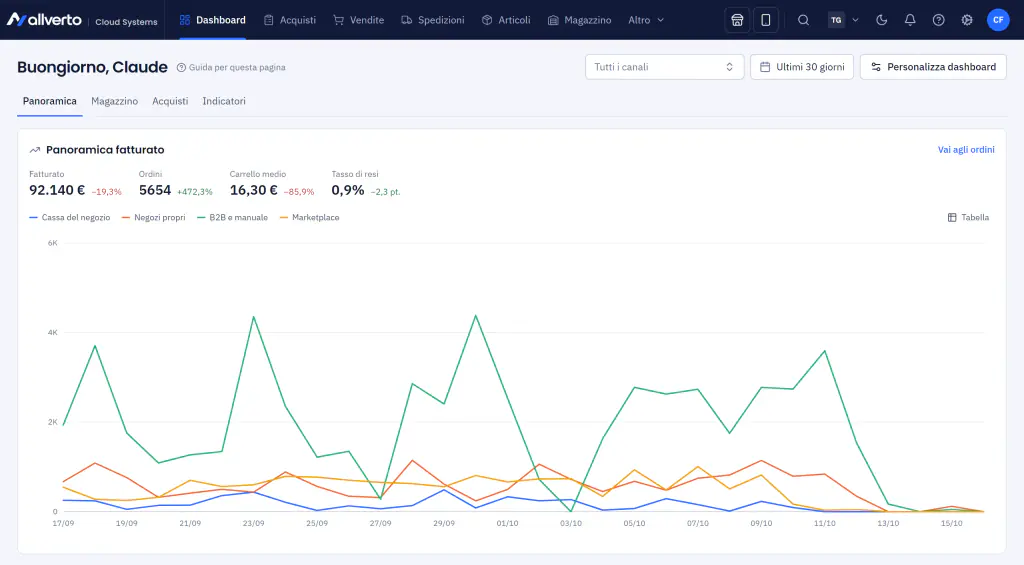Open search with the magnifier icon
This screenshot has width=1024, height=565.
(803, 20)
